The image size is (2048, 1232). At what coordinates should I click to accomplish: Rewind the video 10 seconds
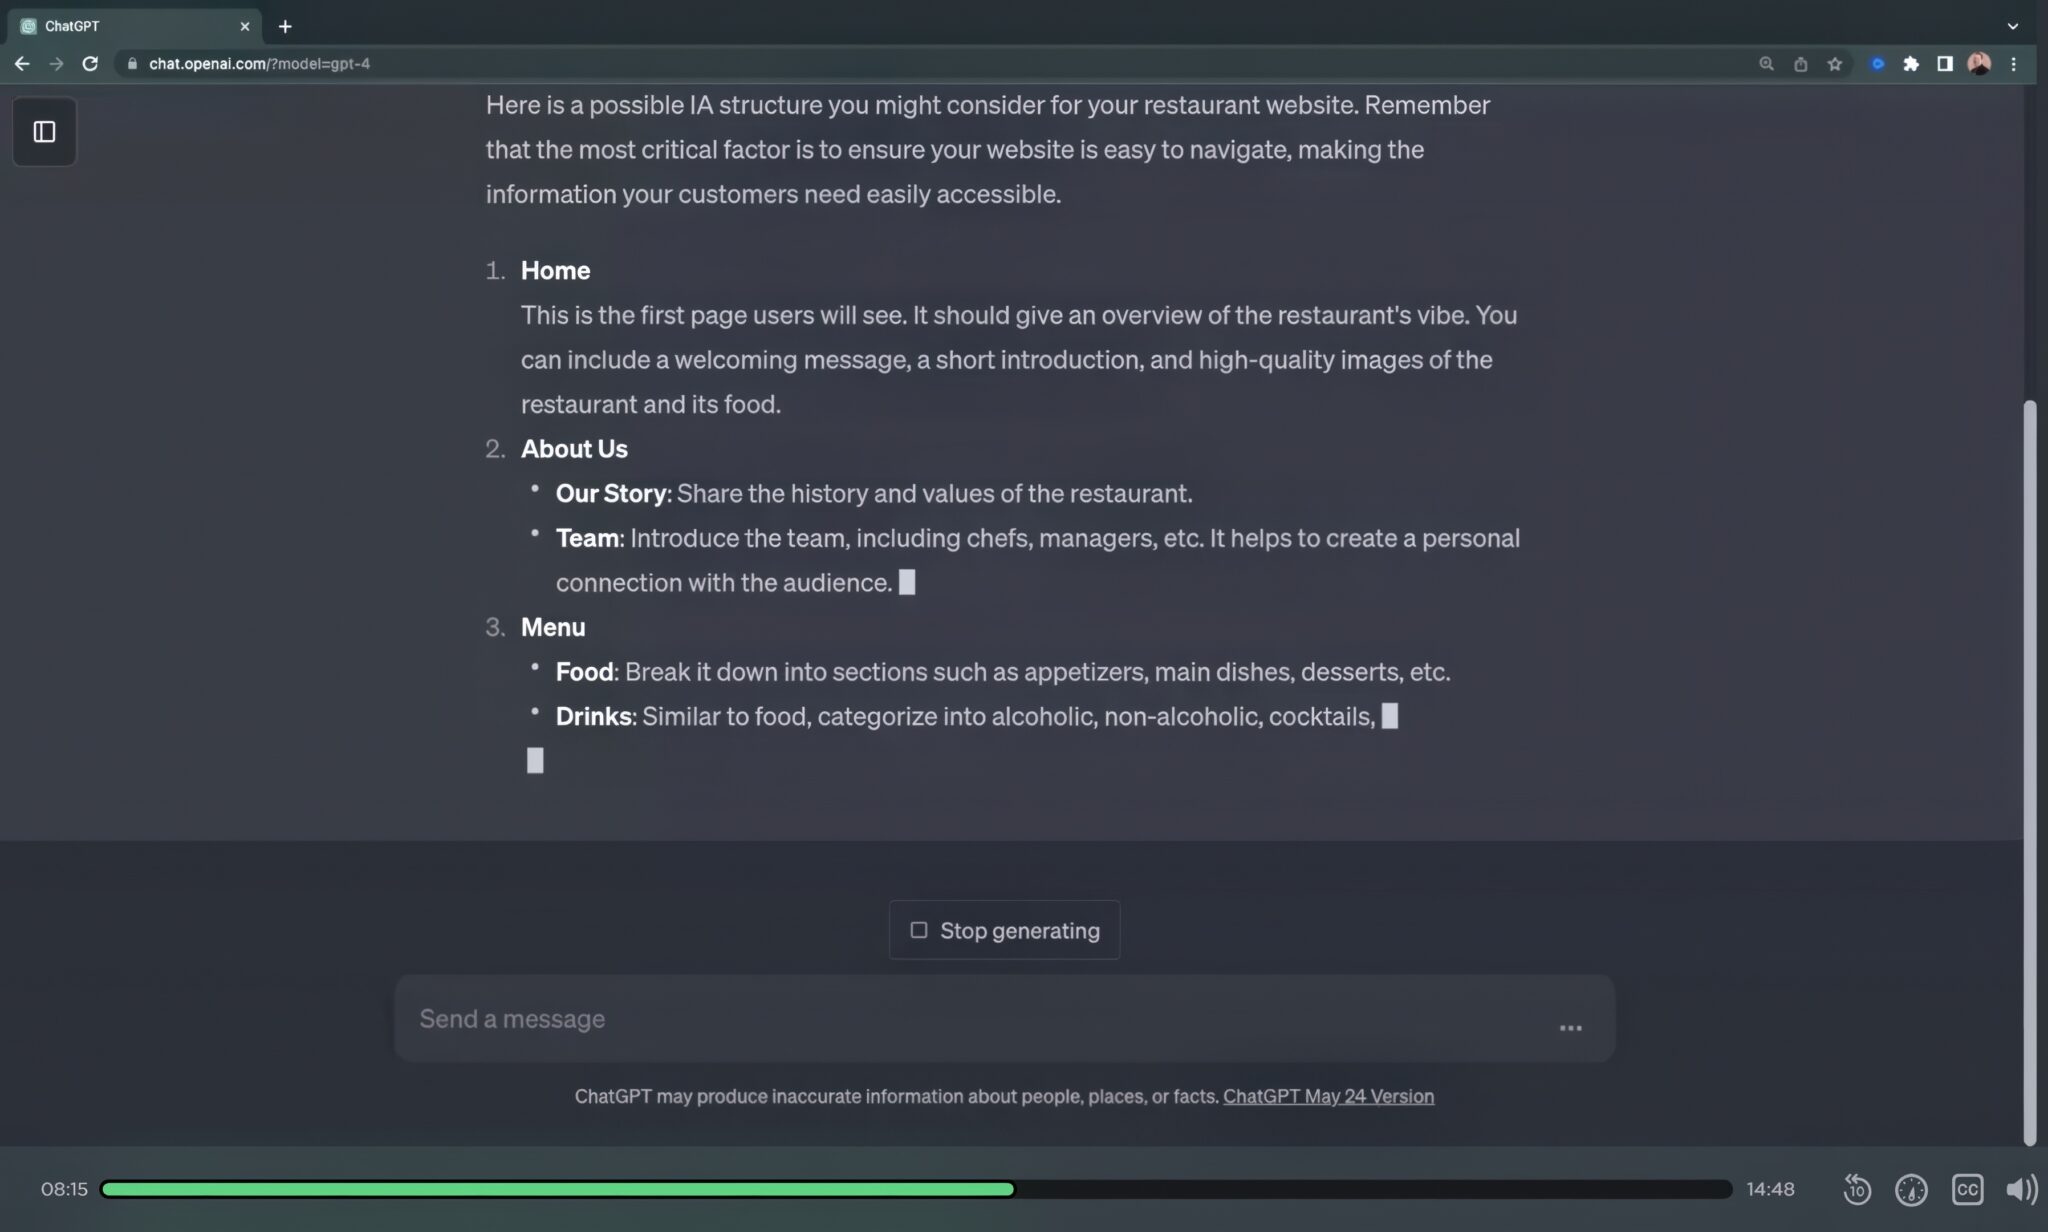[x=1858, y=1189]
